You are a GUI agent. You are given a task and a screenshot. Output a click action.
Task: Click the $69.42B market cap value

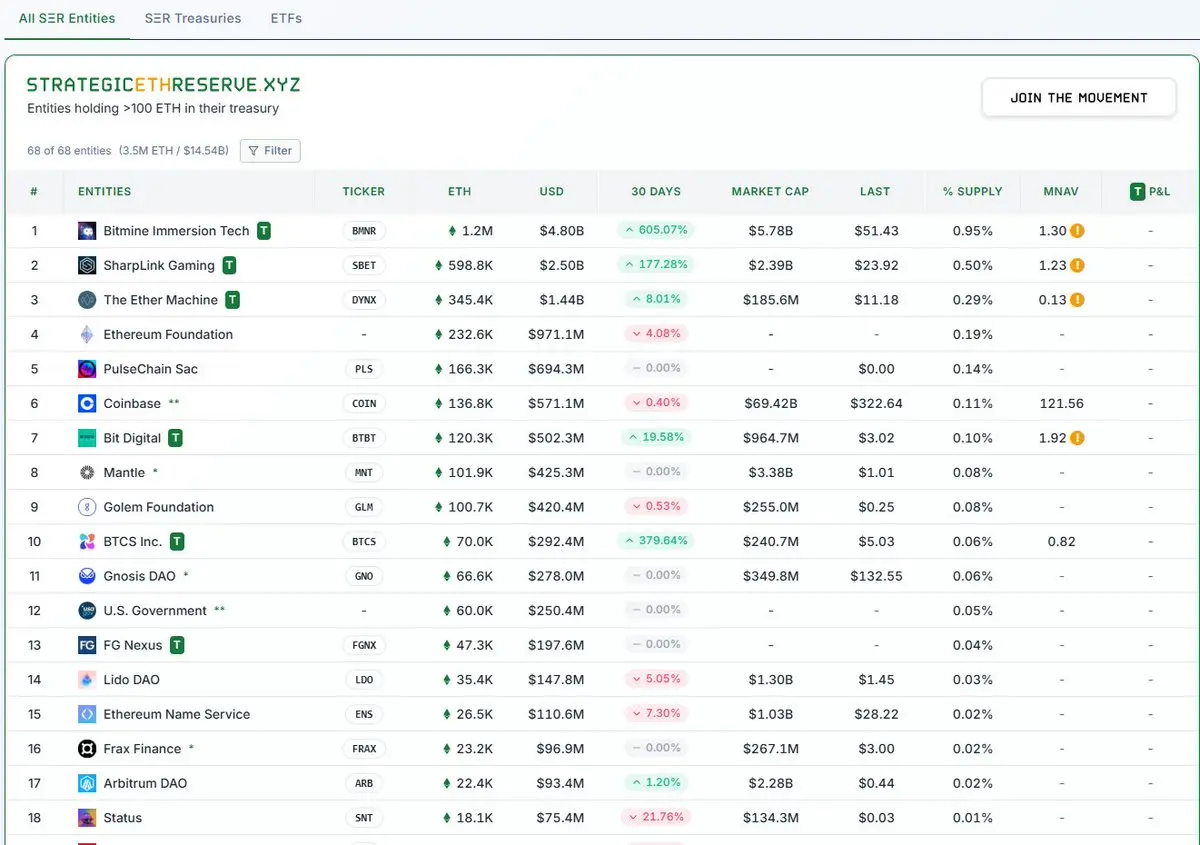(x=770, y=404)
